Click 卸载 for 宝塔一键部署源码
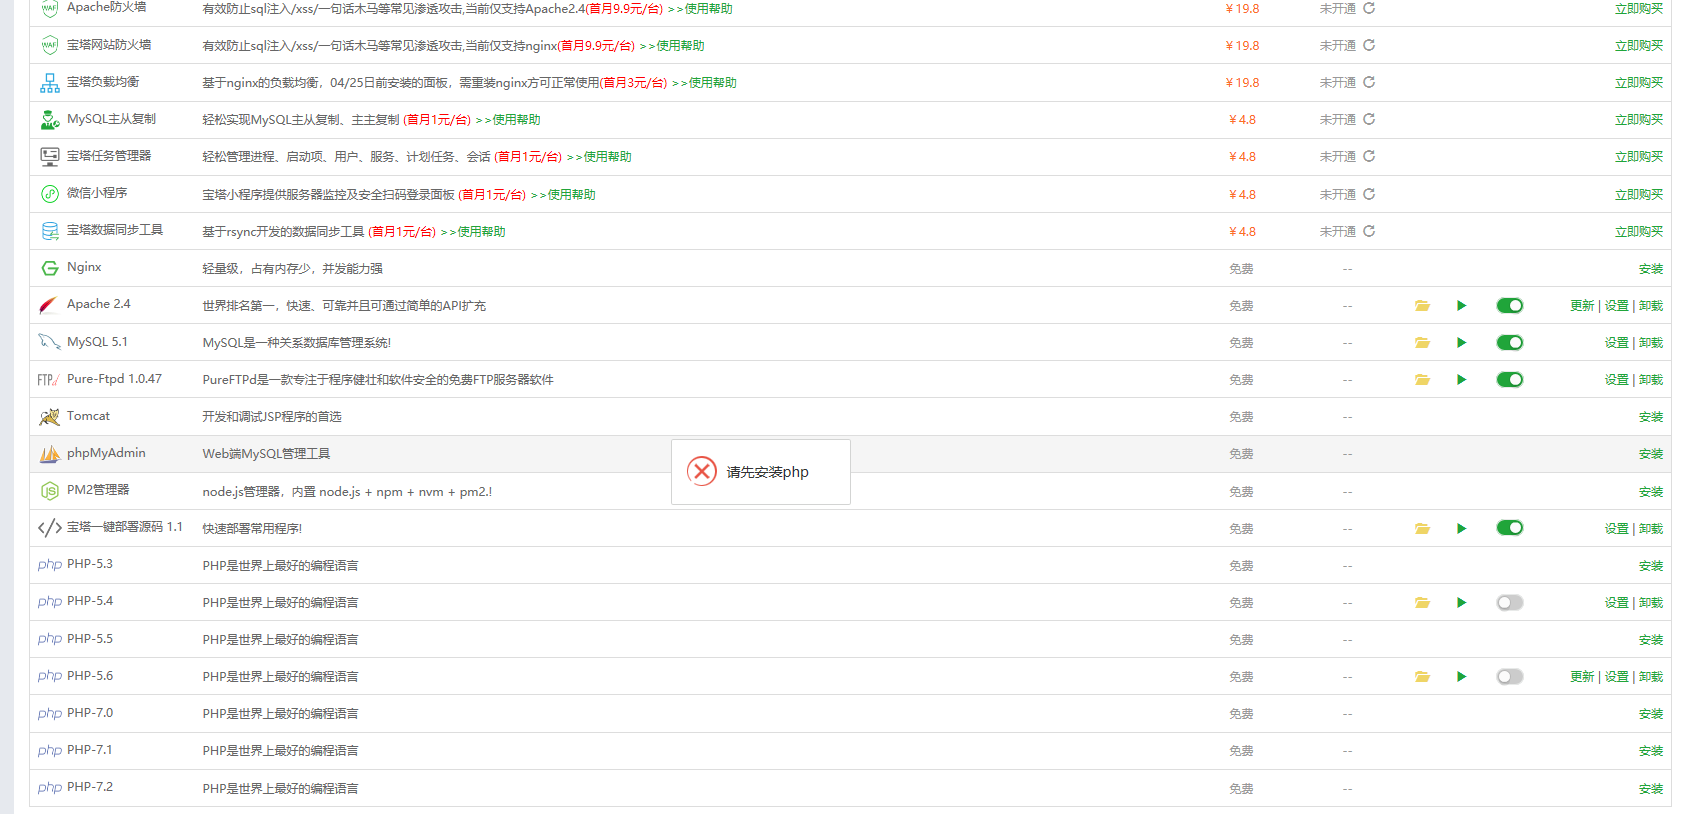 click(1651, 529)
